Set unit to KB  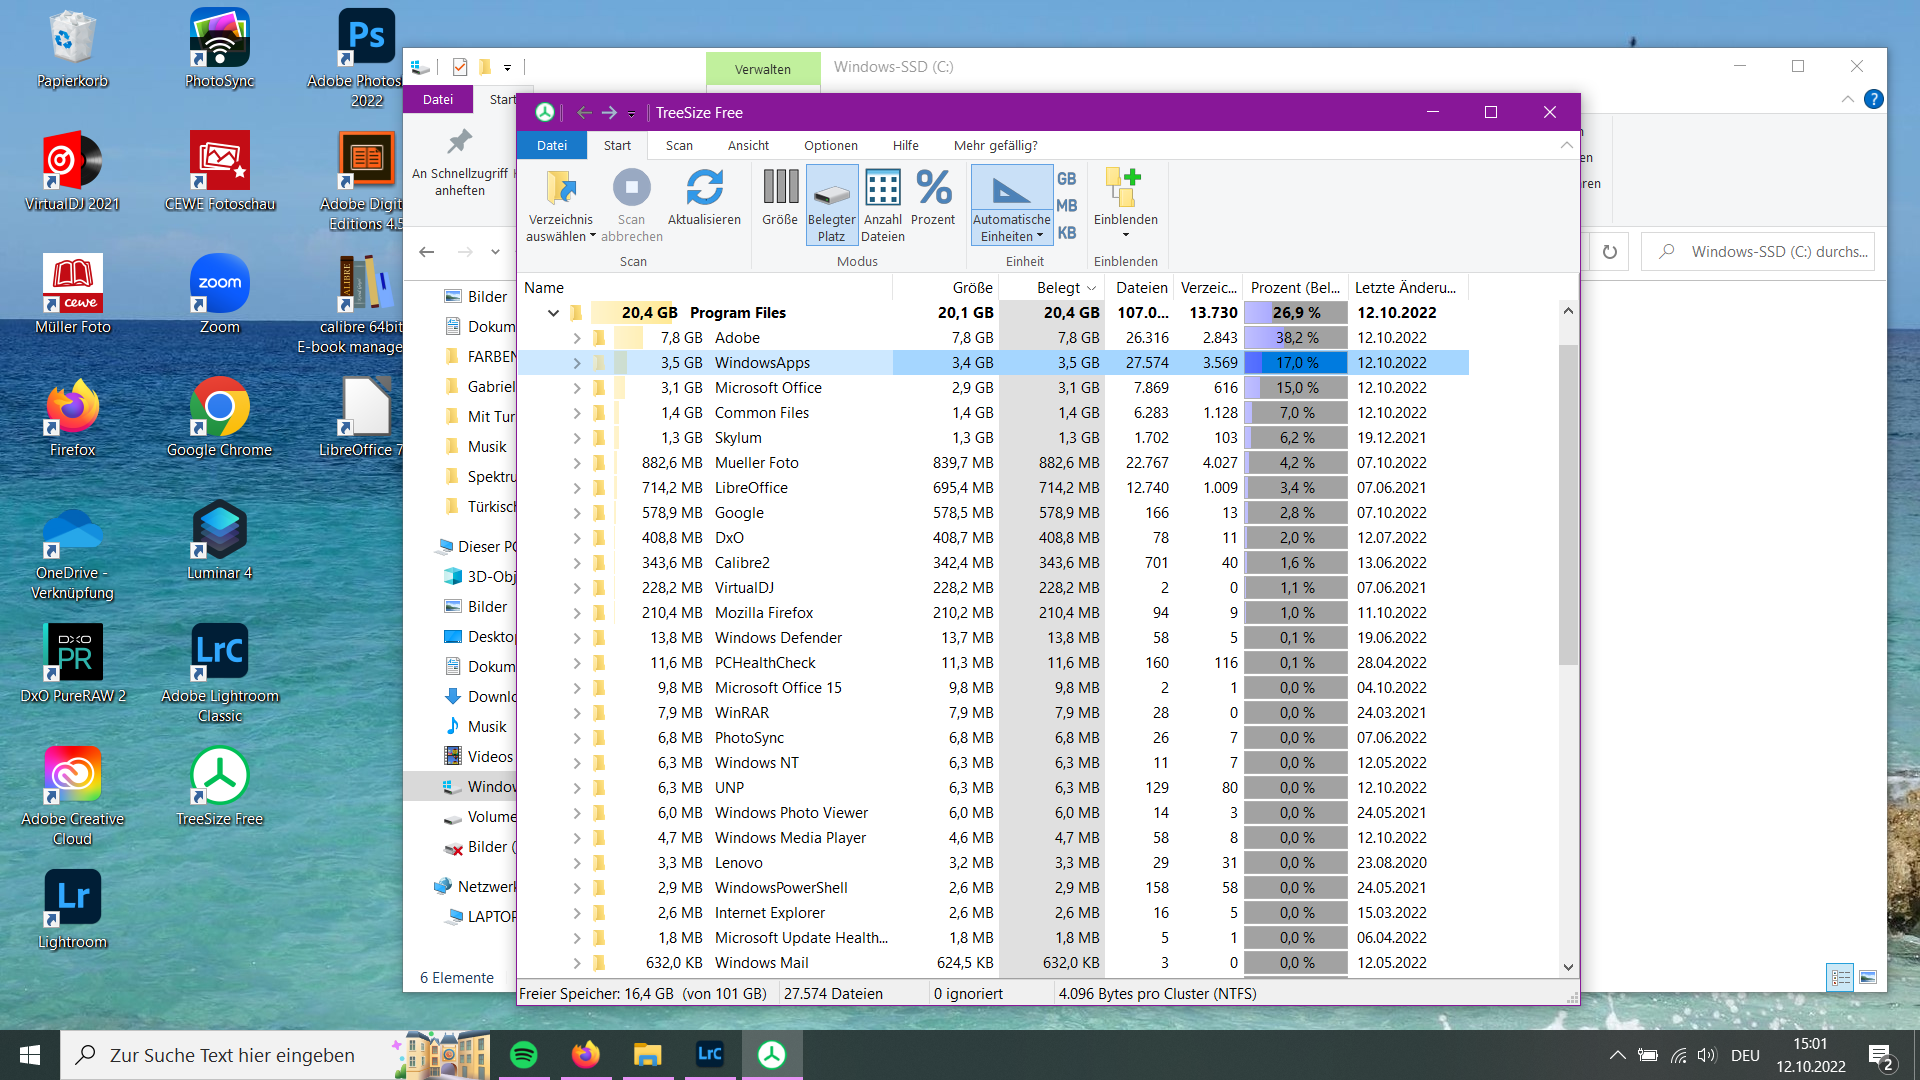tap(1066, 233)
